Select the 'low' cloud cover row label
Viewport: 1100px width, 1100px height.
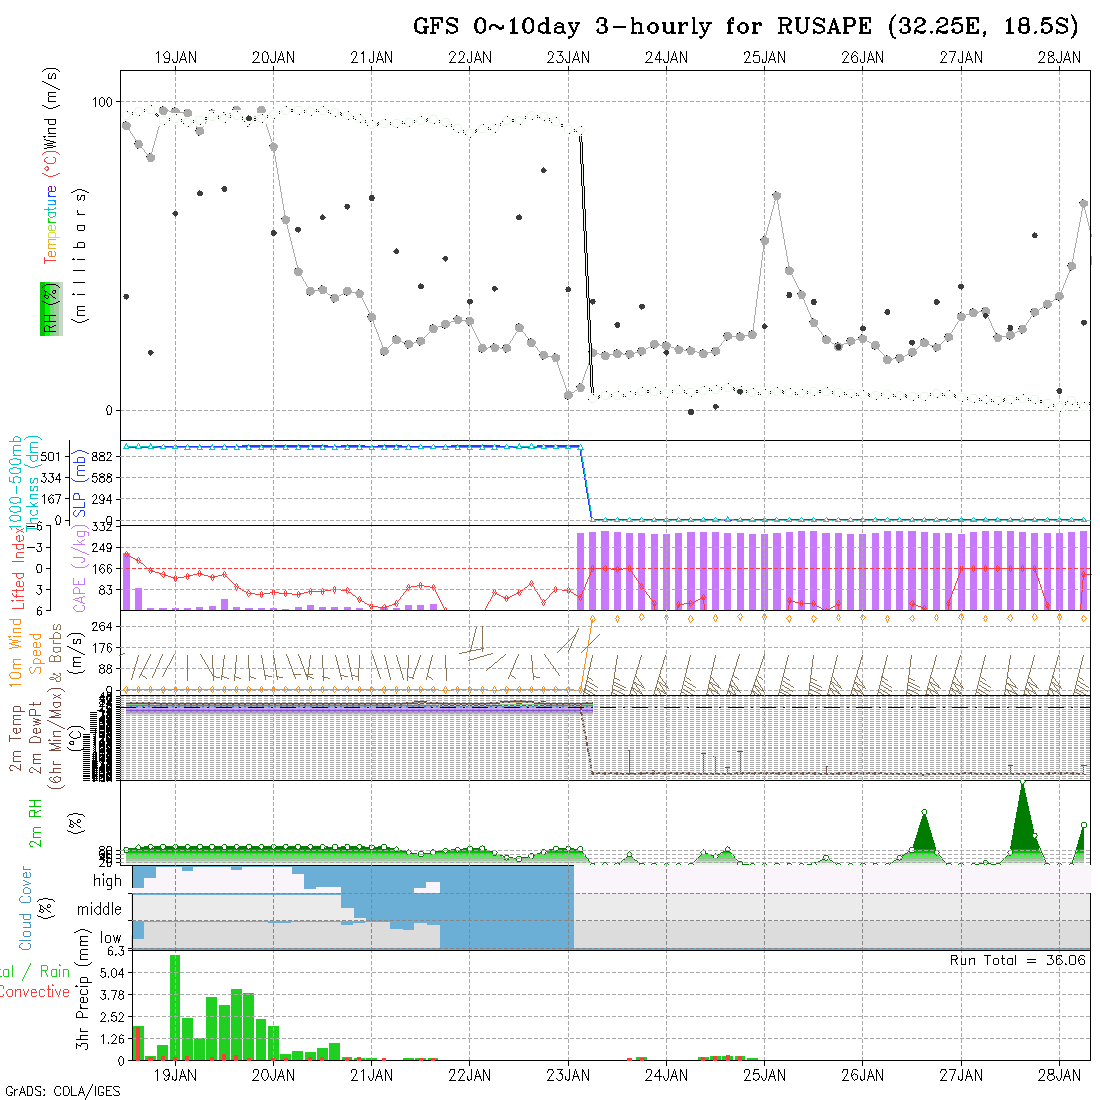point(110,939)
